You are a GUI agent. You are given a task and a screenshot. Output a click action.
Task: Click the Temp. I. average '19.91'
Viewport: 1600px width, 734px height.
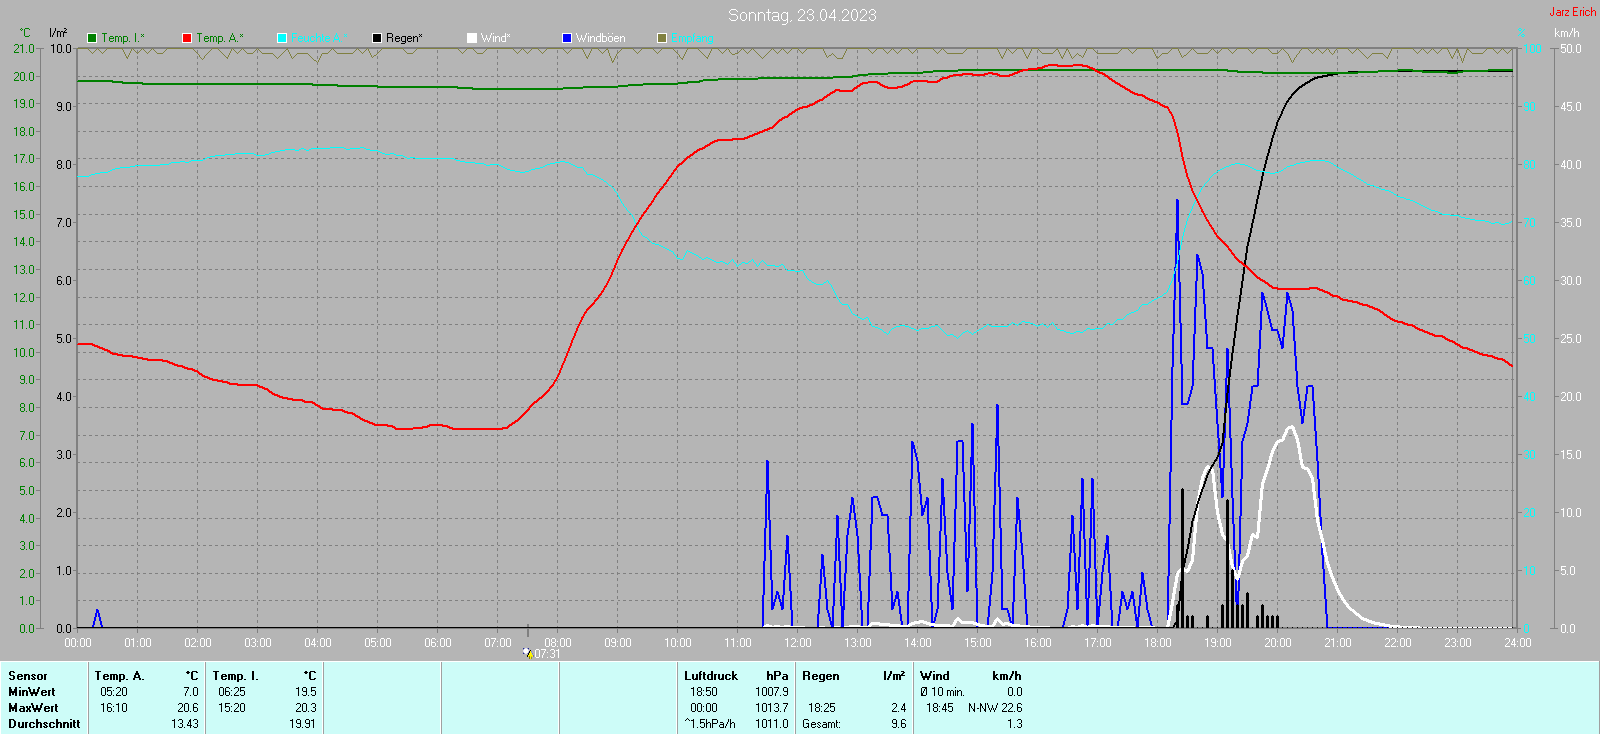click(x=303, y=724)
